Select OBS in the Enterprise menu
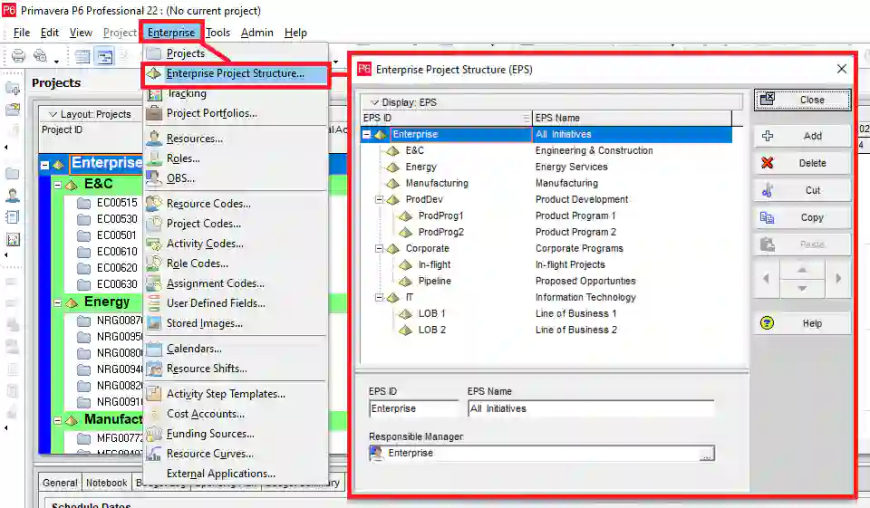The image size is (870, 508). click(x=180, y=178)
